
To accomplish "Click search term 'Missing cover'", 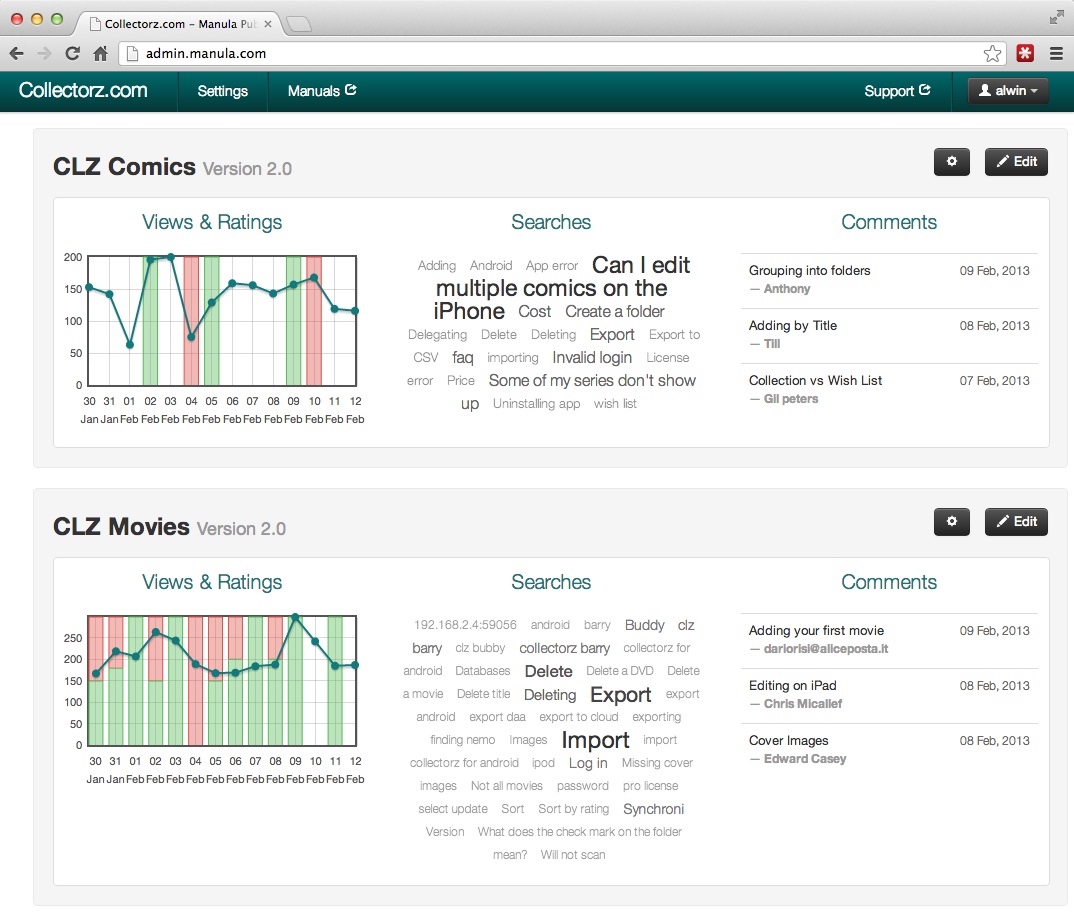I will pyautogui.click(x=657, y=763).
